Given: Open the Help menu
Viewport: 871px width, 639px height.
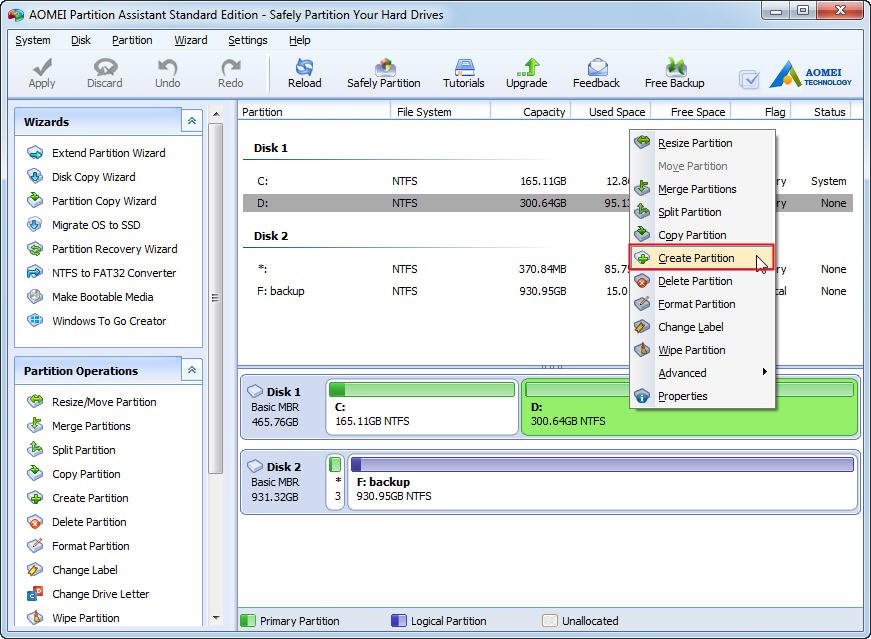Looking at the screenshot, I should coord(299,40).
